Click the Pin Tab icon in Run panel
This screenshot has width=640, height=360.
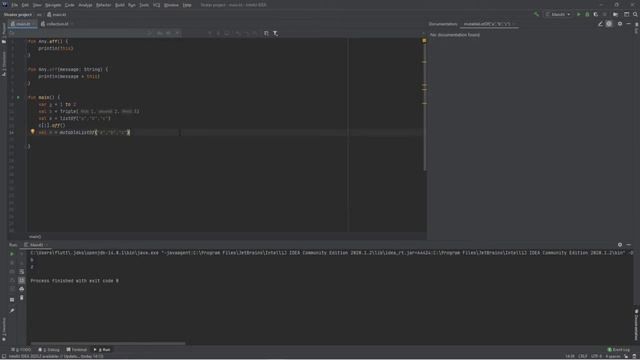pos(12,311)
